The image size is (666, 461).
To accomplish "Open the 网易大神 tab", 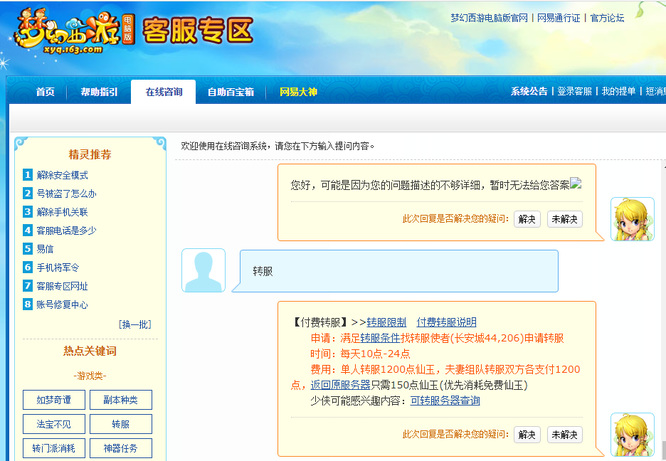I will (x=298, y=92).
